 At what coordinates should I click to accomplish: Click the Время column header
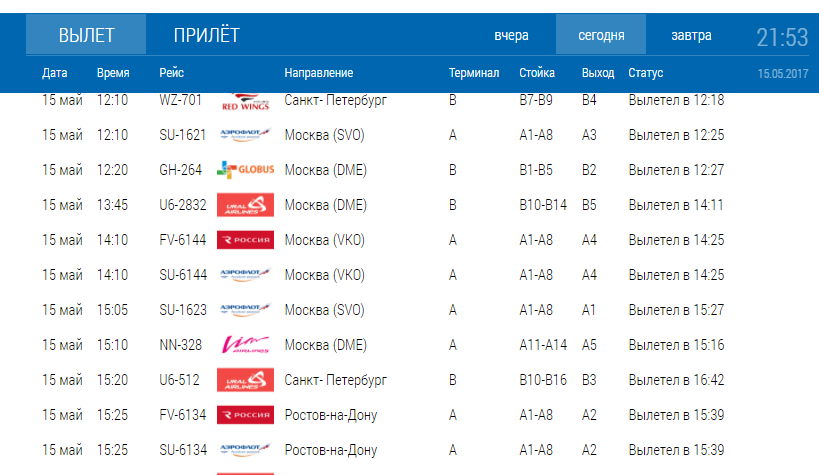tap(112, 73)
